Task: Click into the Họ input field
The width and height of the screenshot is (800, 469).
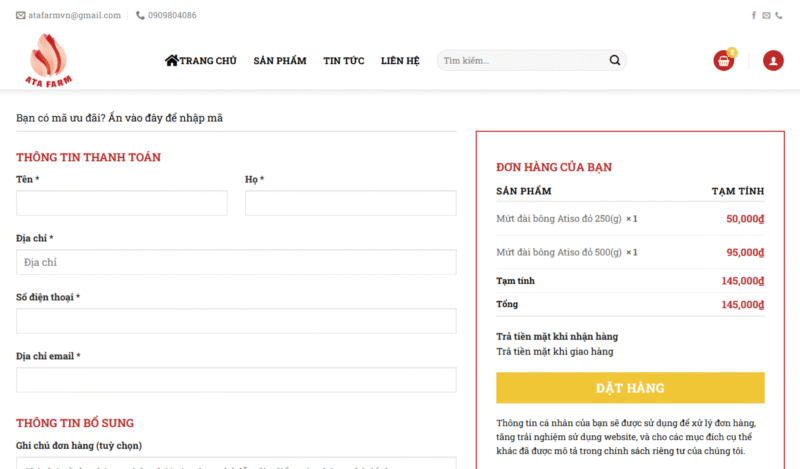Action: point(350,203)
